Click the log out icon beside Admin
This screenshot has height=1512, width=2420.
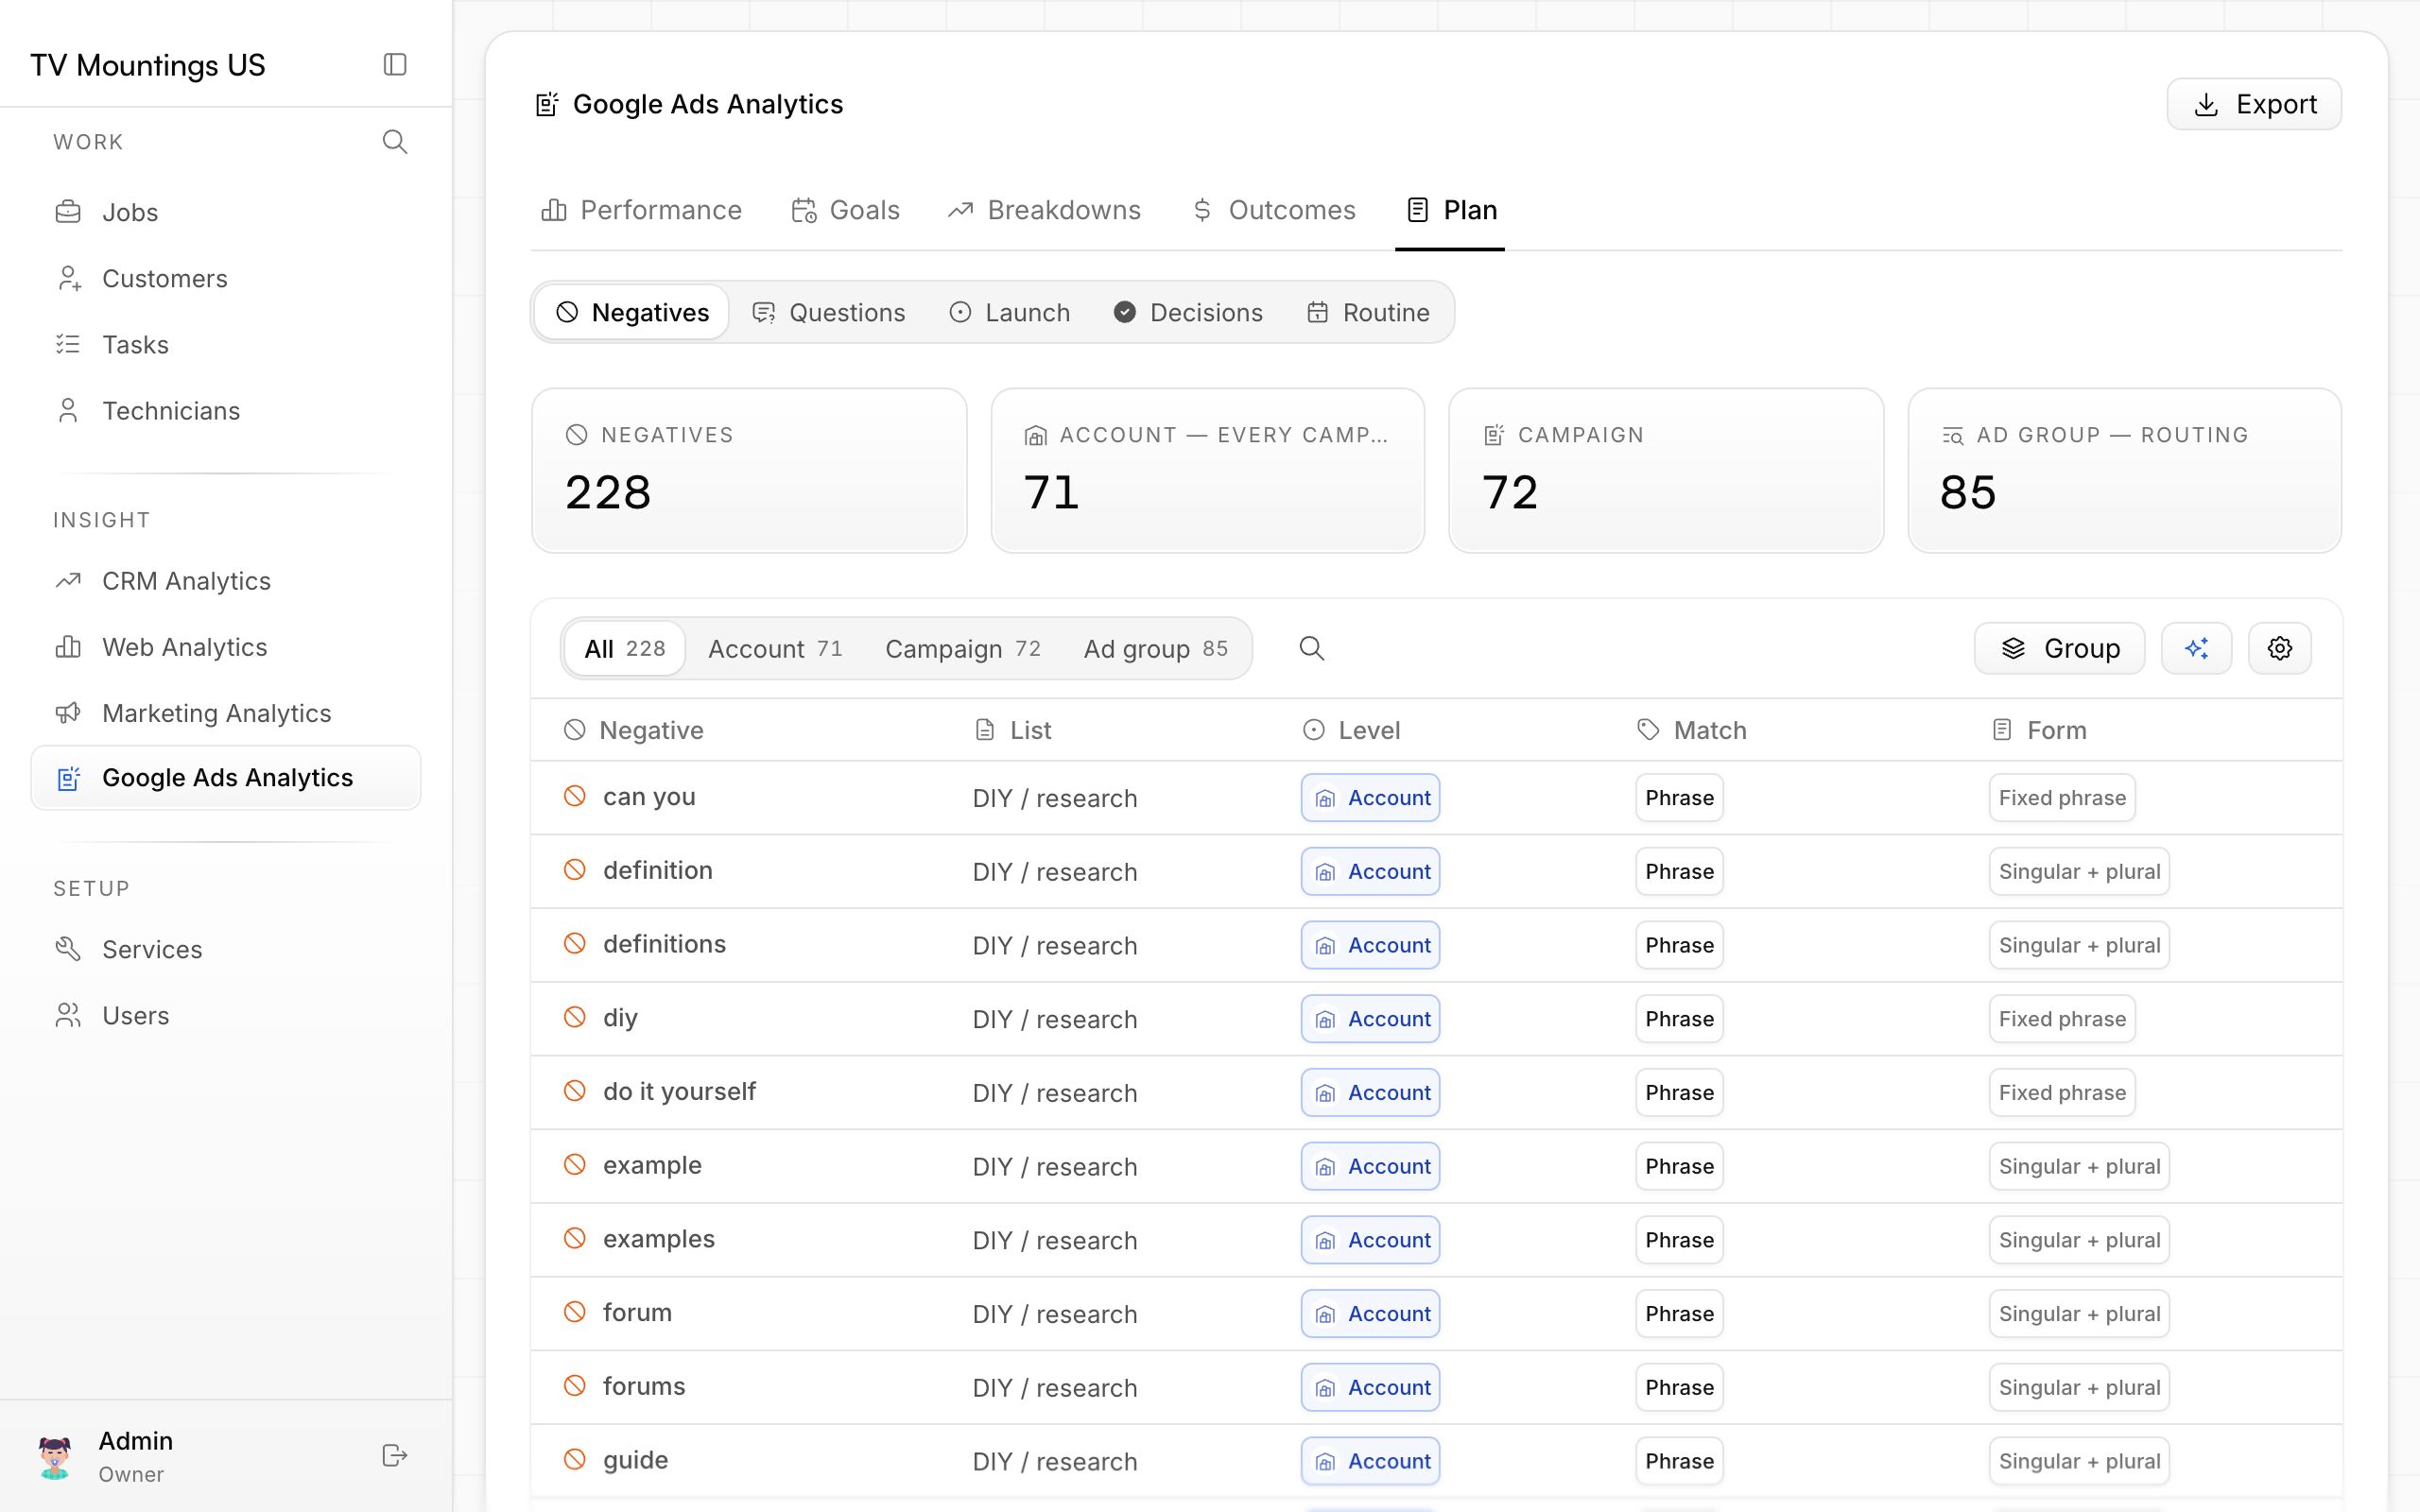395,1455
